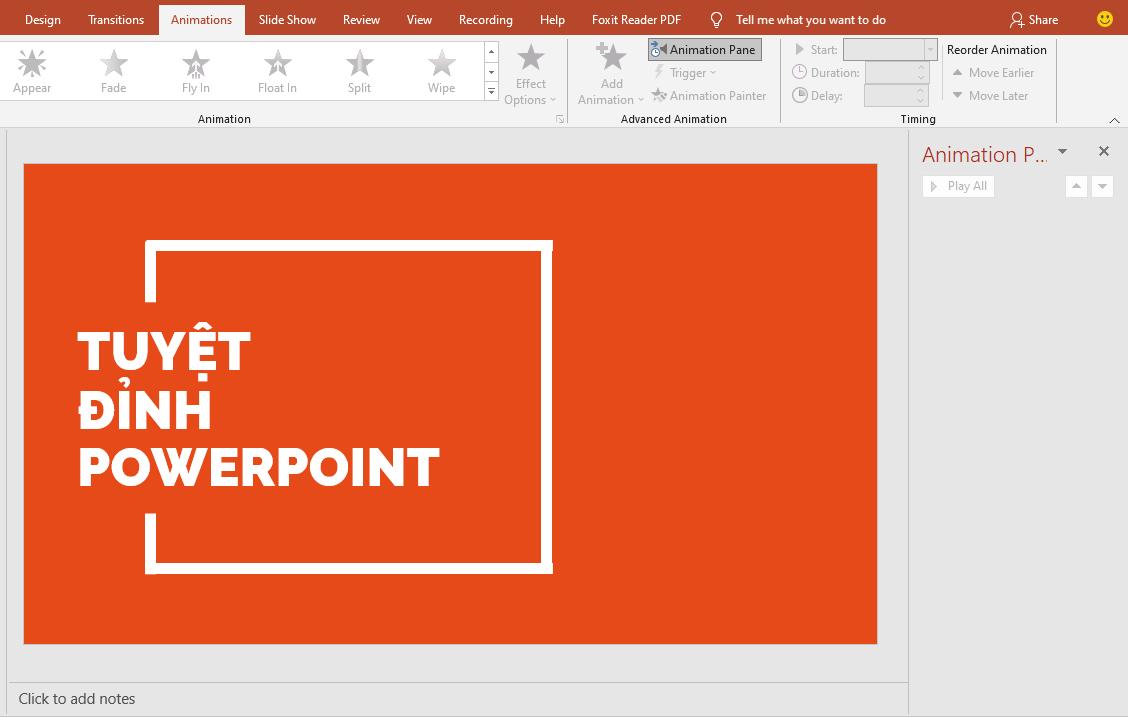This screenshot has width=1128, height=717.
Task: Choose the Wipe animation effect
Action: [x=441, y=69]
